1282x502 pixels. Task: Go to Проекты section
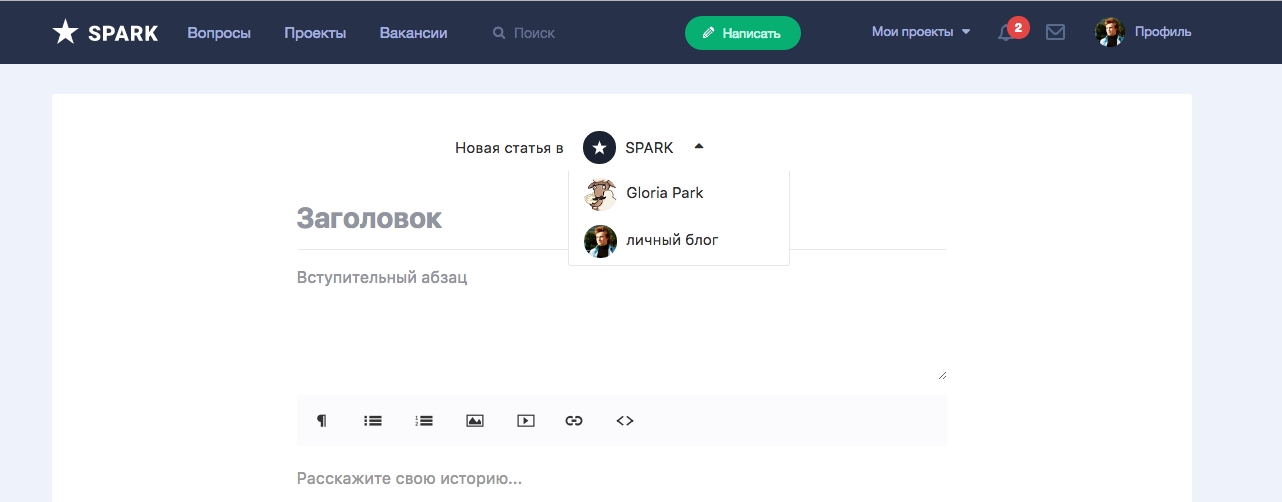click(x=315, y=33)
